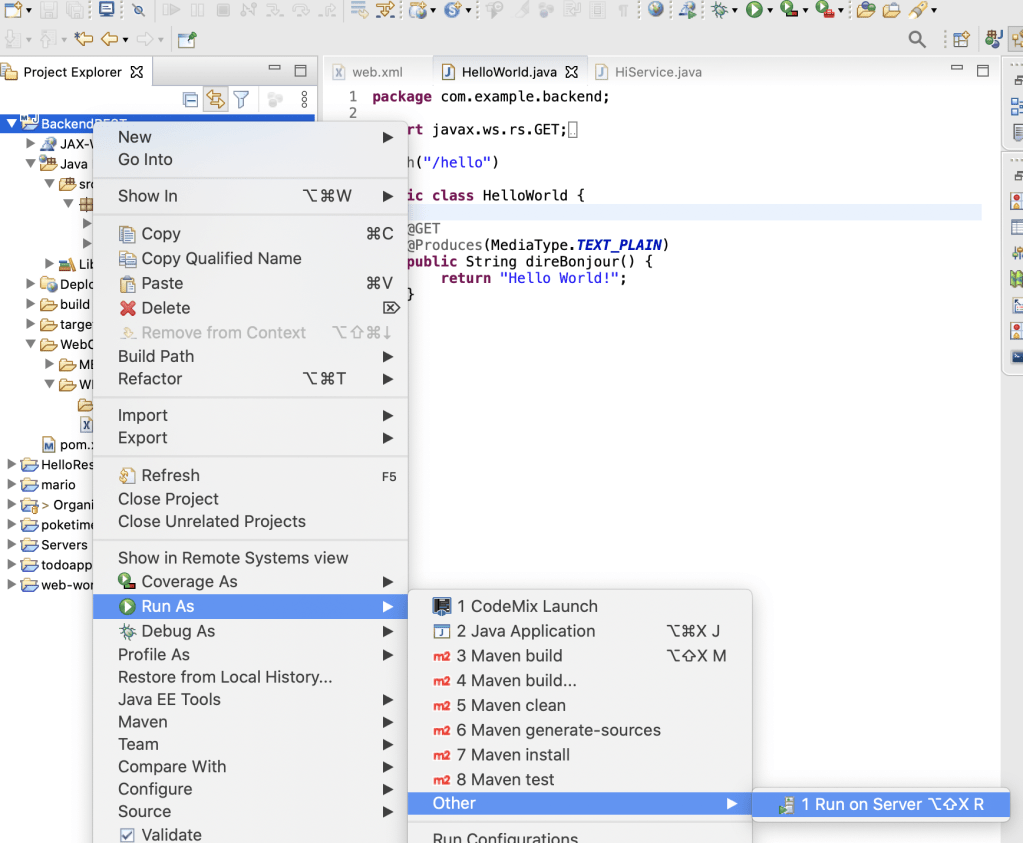Toggle Link with Editor in Project Explorer

coord(214,99)
